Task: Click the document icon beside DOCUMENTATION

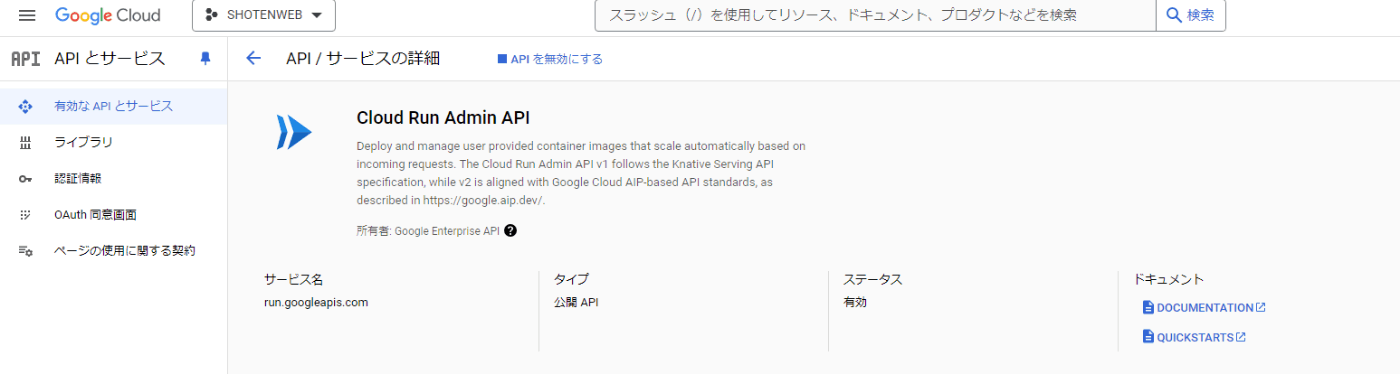Action: pyautogui.click(x=1148, y=308)
